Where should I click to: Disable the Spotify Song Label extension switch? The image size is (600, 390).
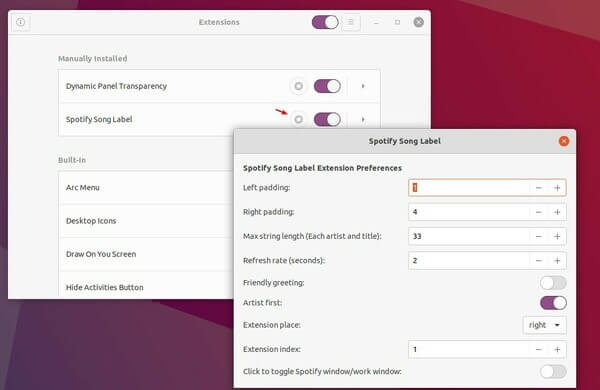click(x=327, y=119)
